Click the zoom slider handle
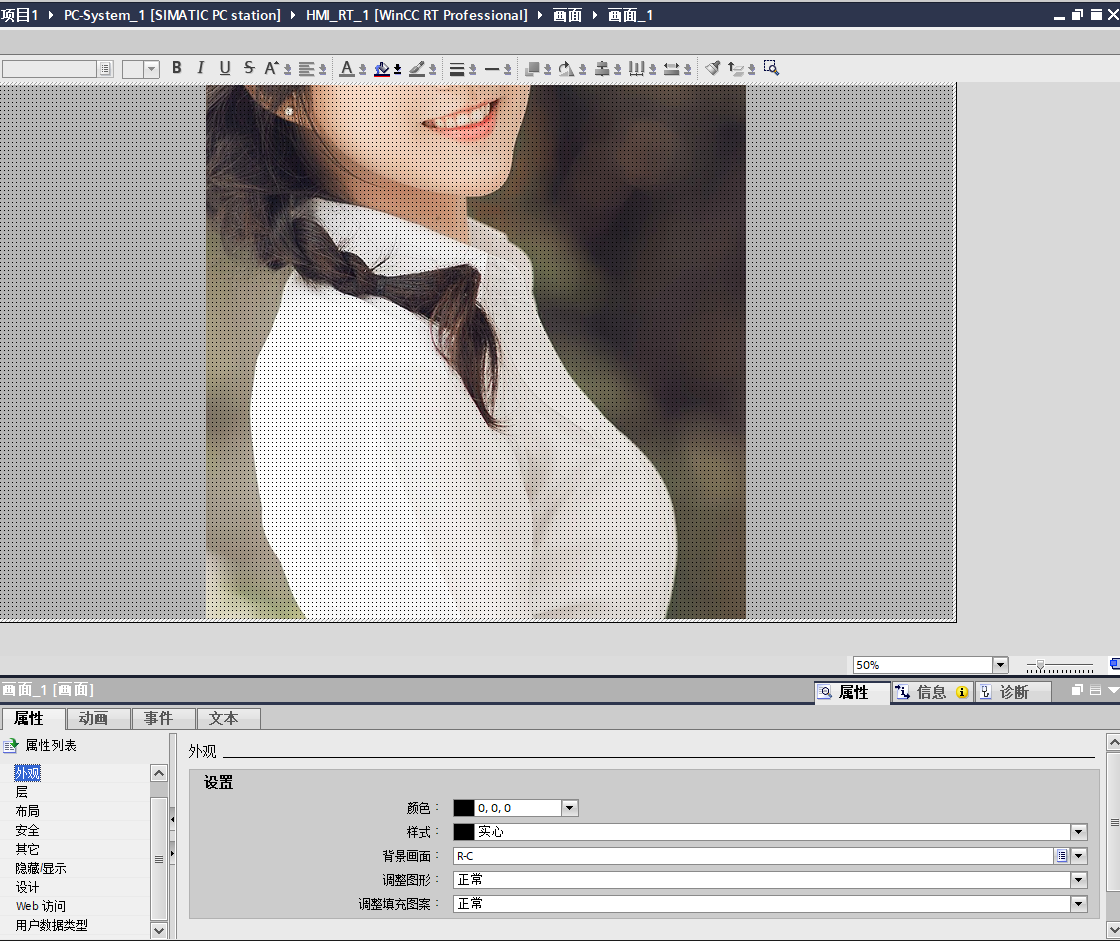This screenshot has height=941, width=1120. [1040, 665]
